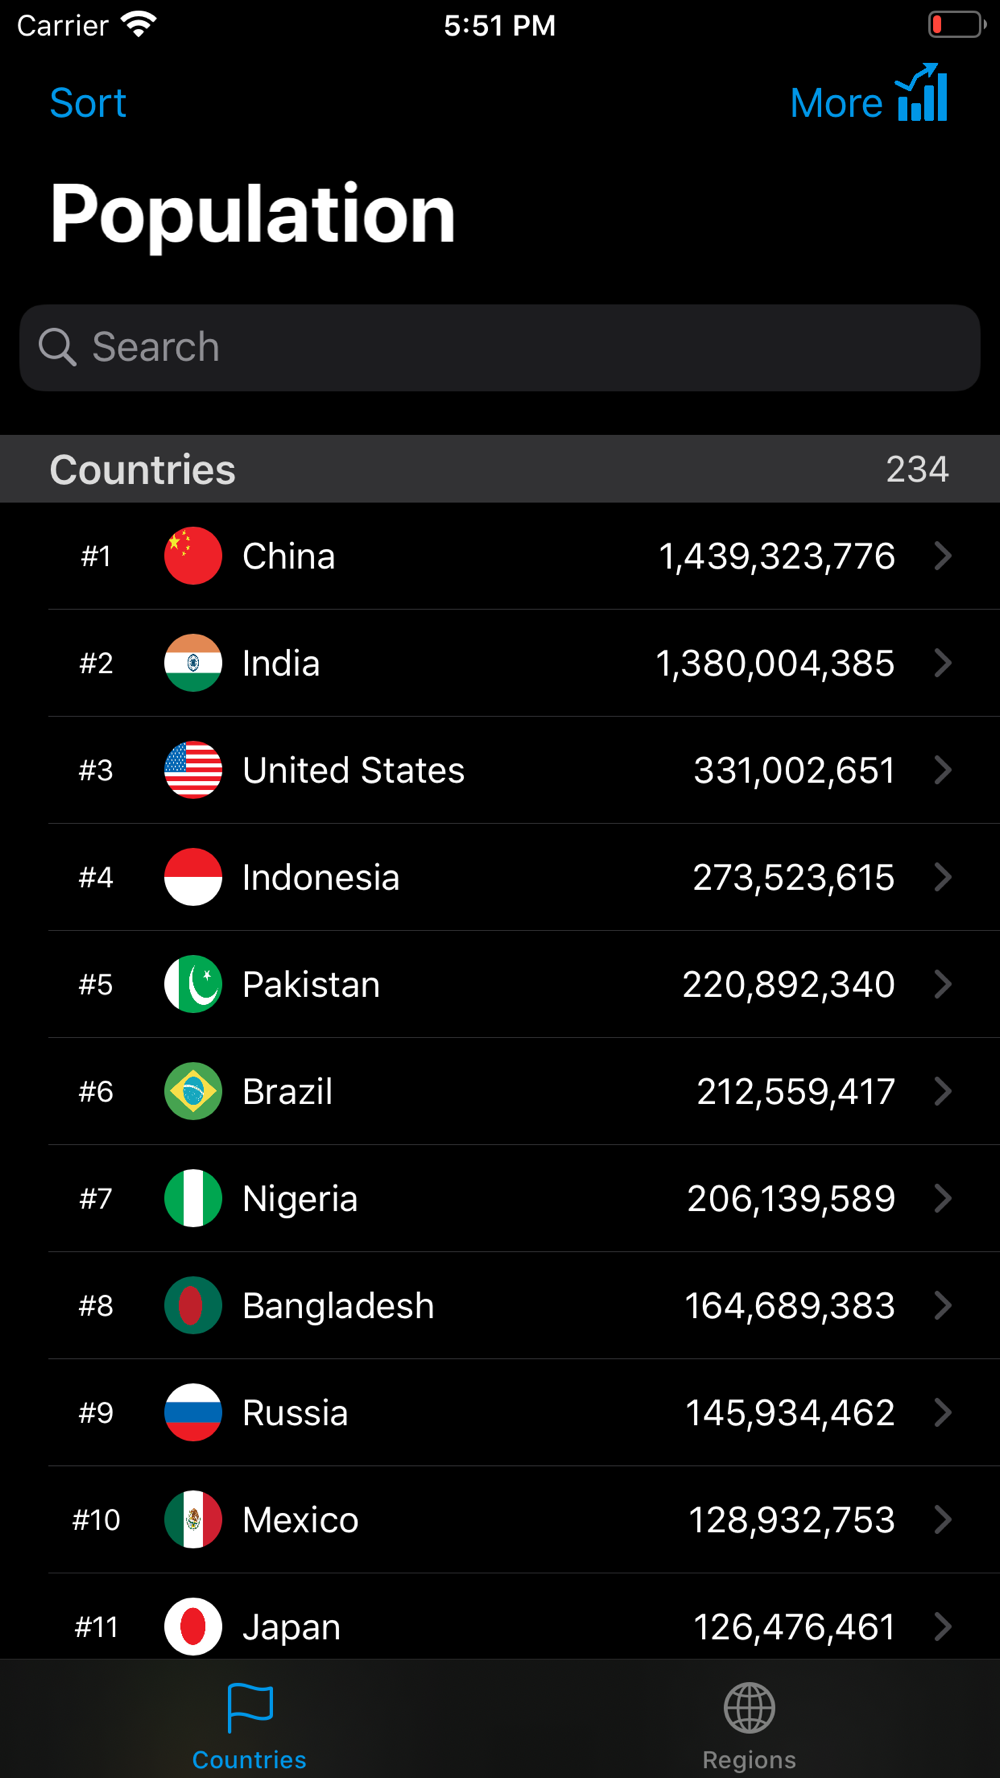Tap the India flag icon
The image size is (1000, 1778).
coord(193,663)
